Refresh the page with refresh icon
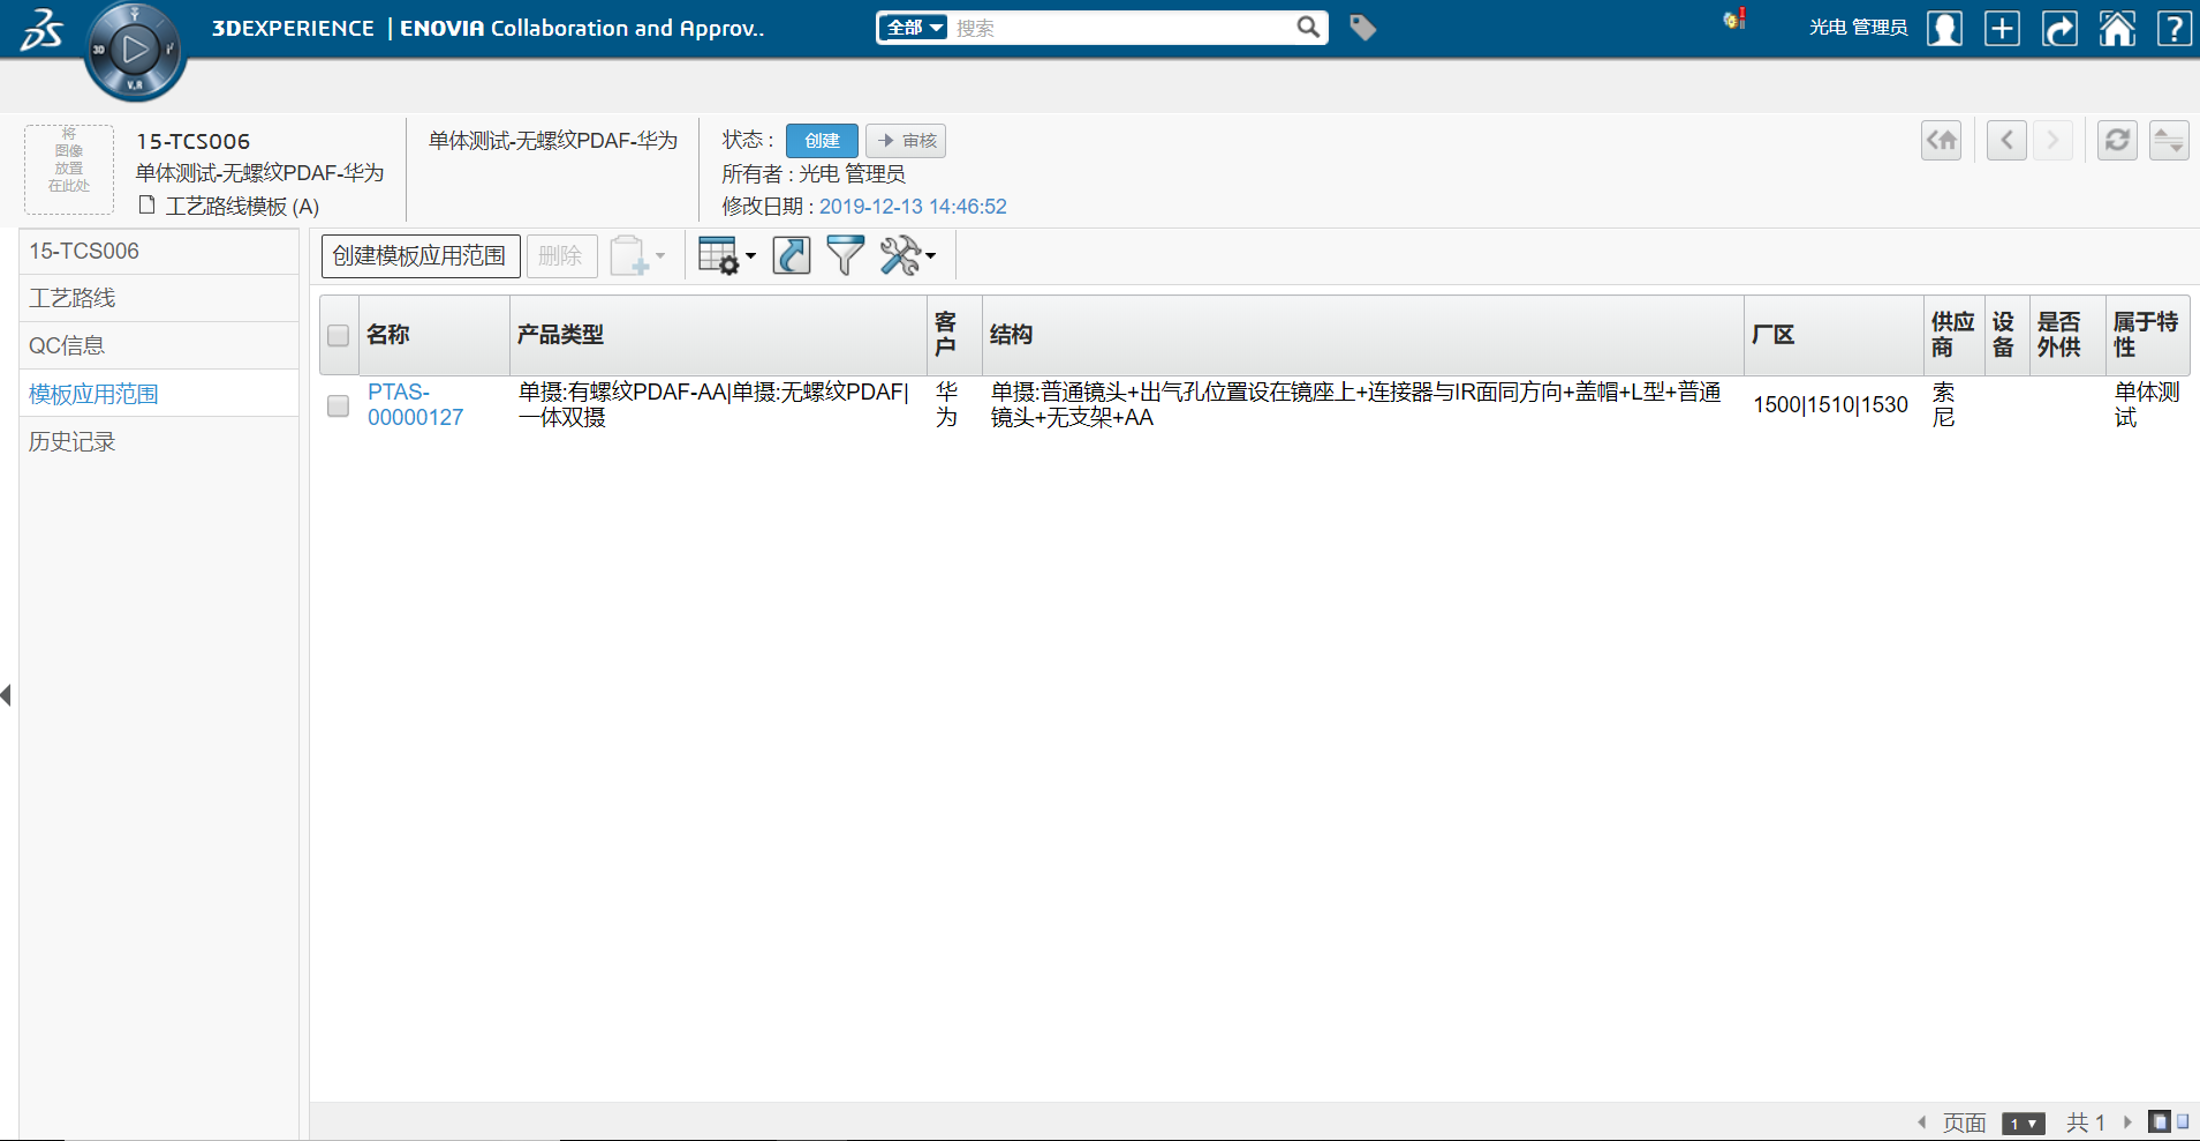 point(2117,140)
